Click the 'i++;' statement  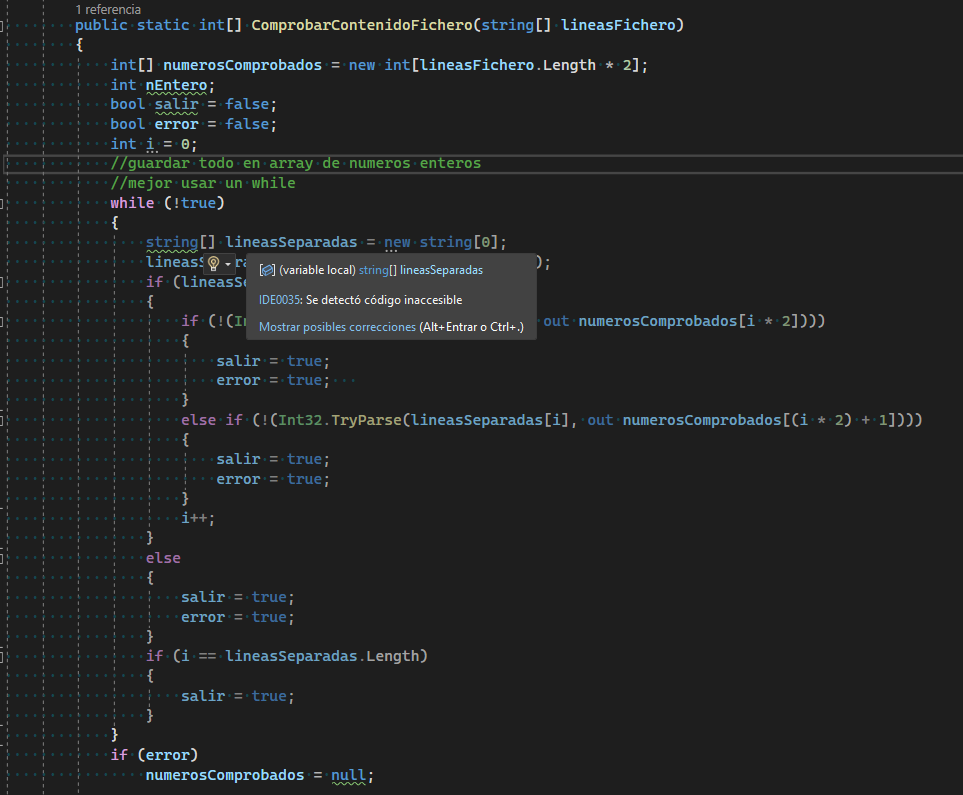[x=198, y=519]
